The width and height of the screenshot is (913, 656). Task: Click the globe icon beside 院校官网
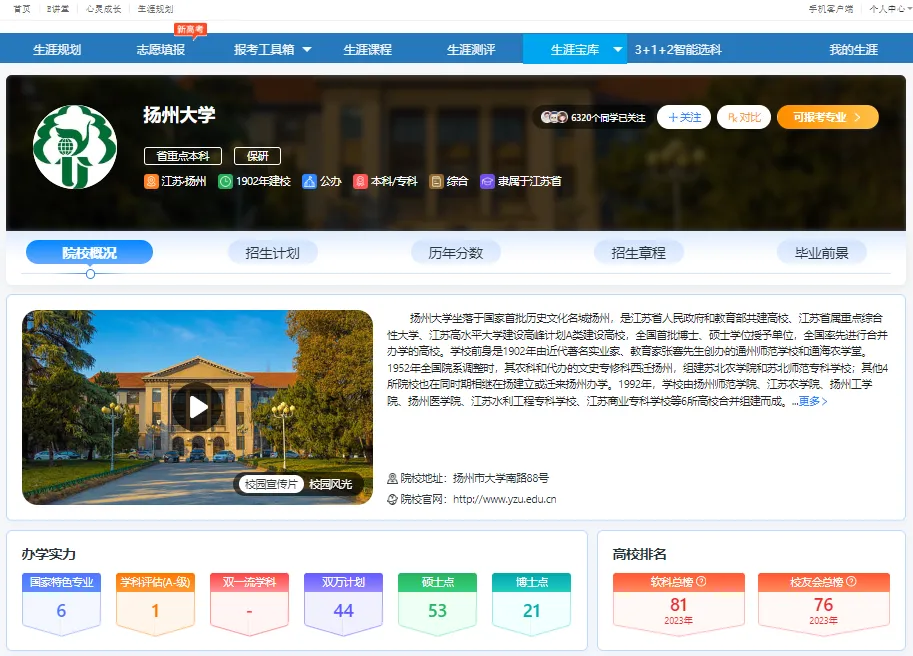coord(392,499)
